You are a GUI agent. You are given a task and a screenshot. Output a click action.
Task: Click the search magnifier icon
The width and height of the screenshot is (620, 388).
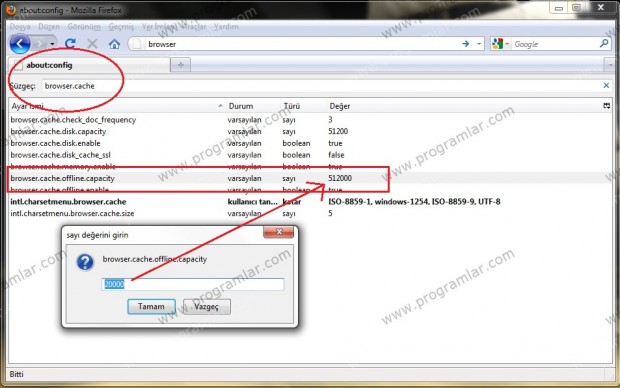604,44
